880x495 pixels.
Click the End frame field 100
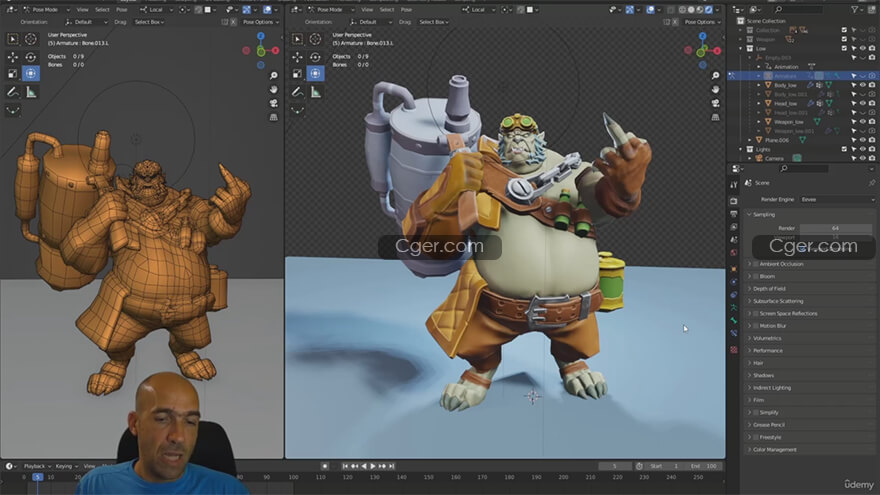tap(704, 466)
